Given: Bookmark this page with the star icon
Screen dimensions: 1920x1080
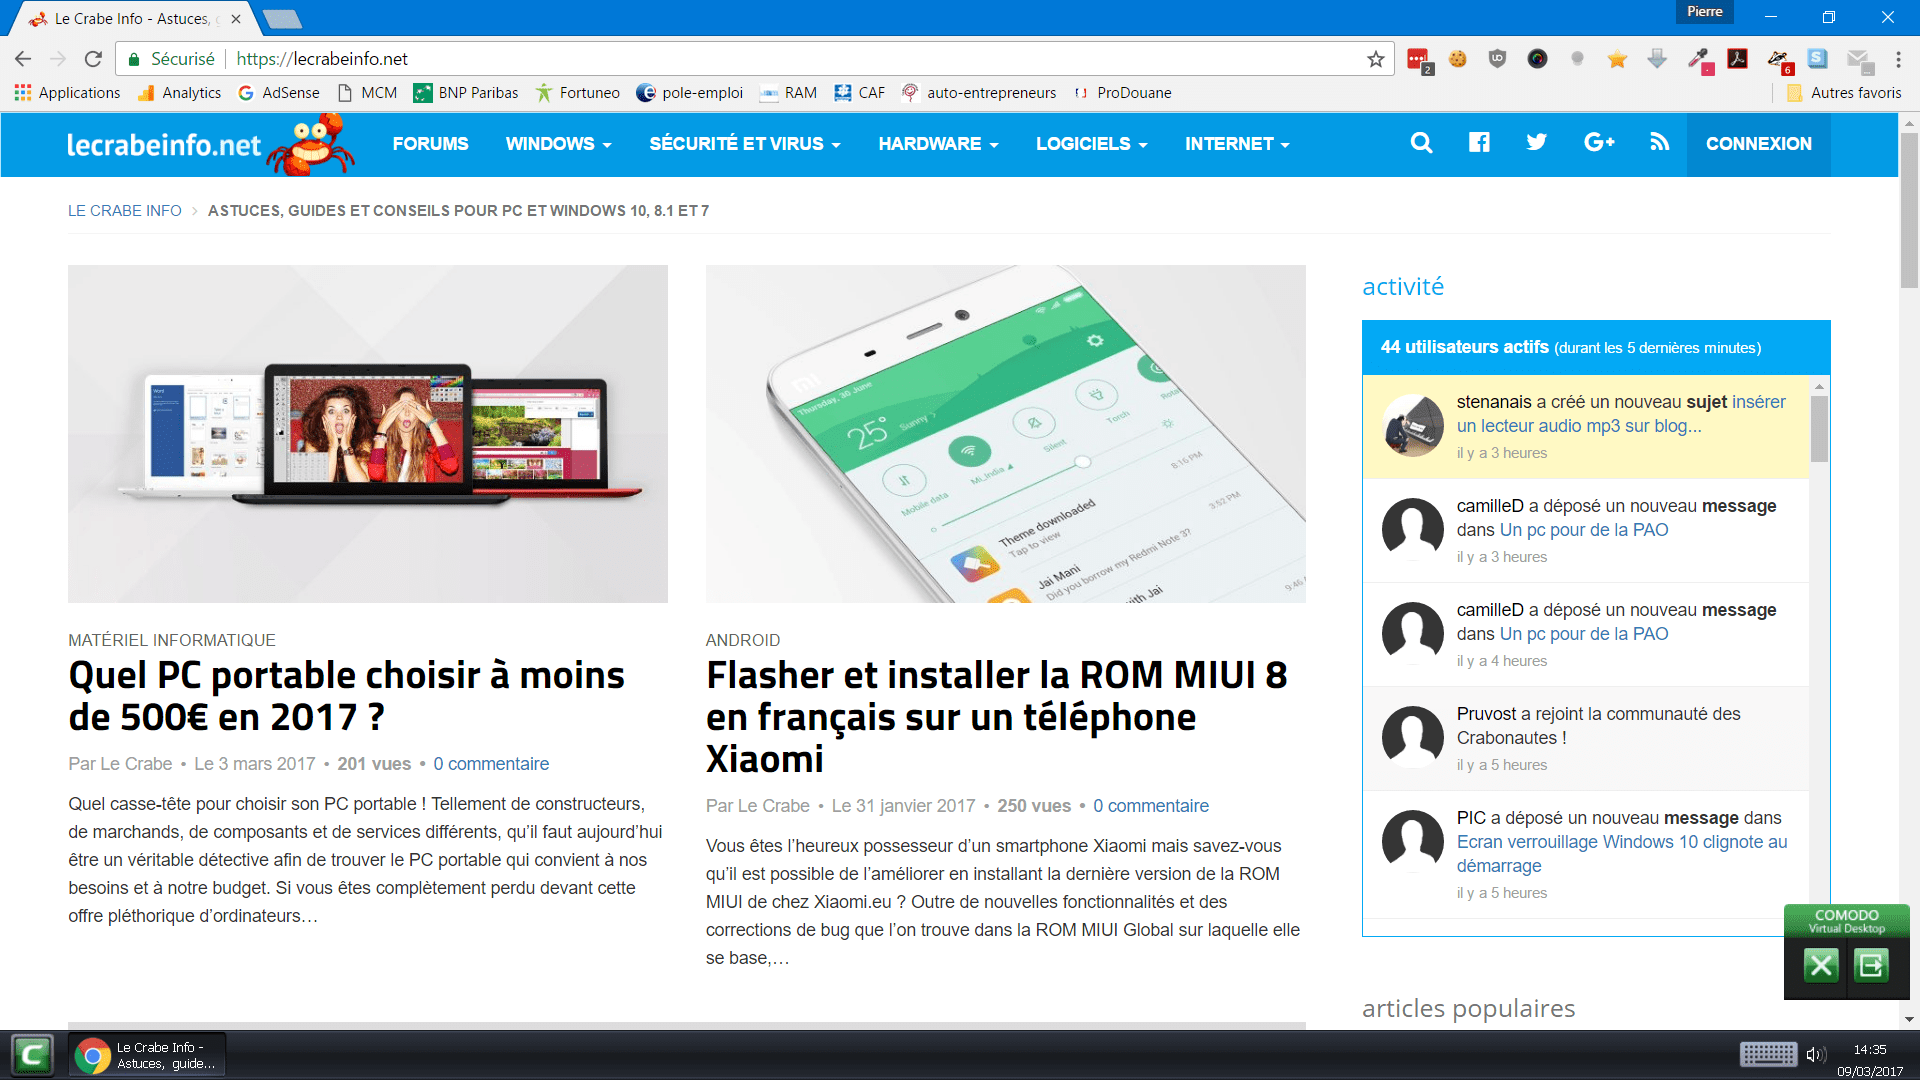Looking at the screenshot, I should (x=1376, y=59).
